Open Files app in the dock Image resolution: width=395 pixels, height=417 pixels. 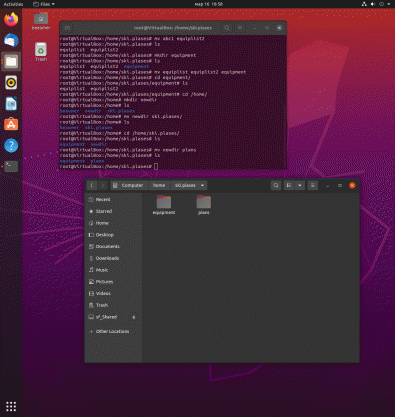[11, 61]
